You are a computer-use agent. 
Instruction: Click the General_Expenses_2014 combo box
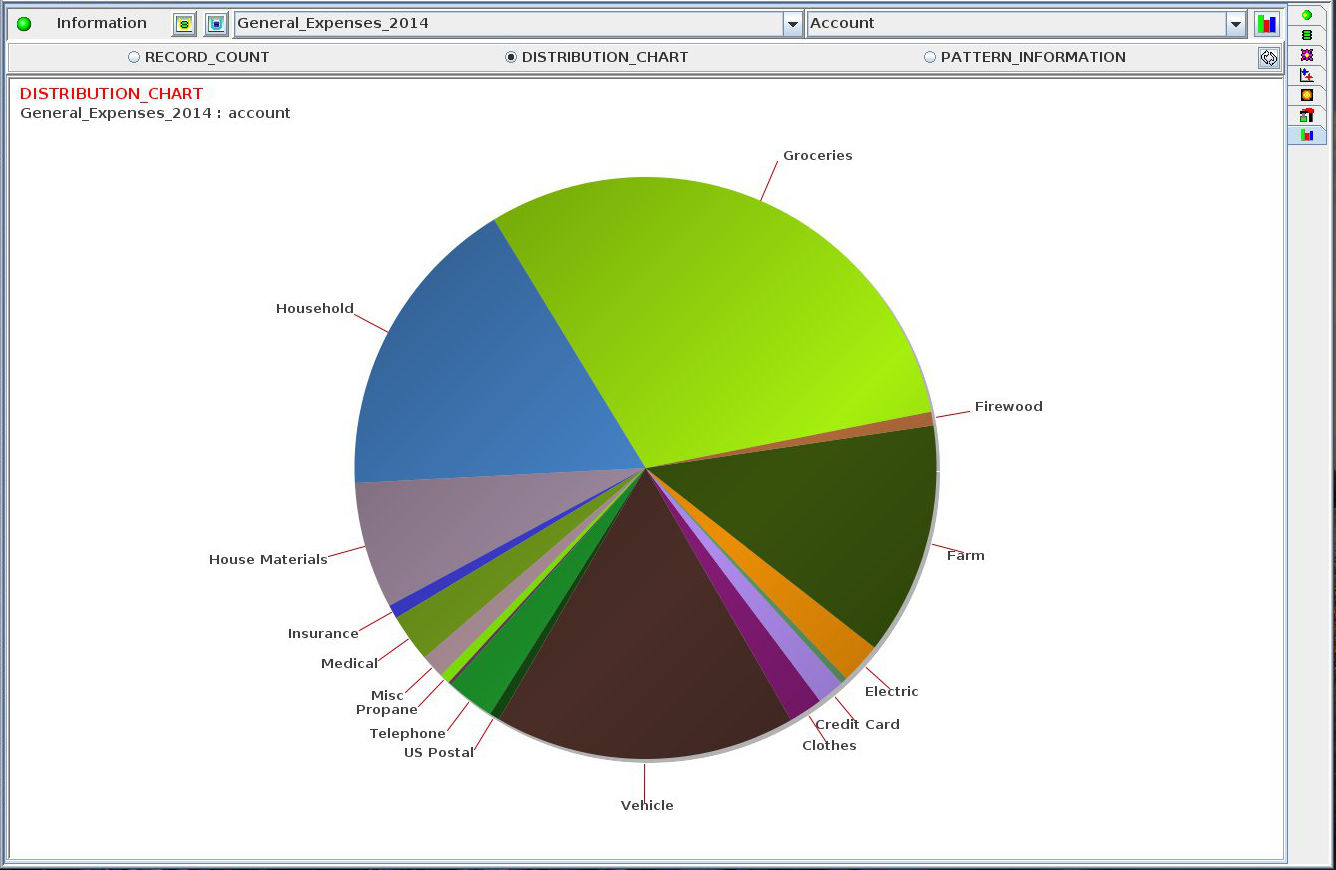point(507,24)
